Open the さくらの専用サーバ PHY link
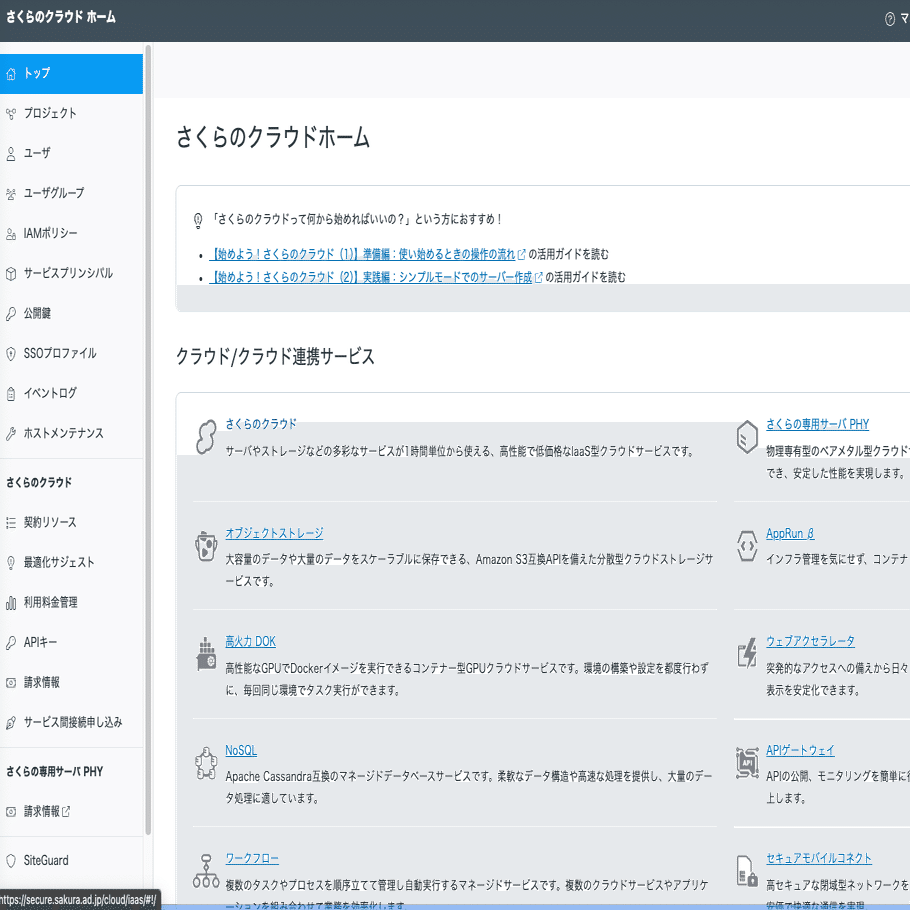The image size is (910, 910). pyautogui.click(x=817, y=424)
